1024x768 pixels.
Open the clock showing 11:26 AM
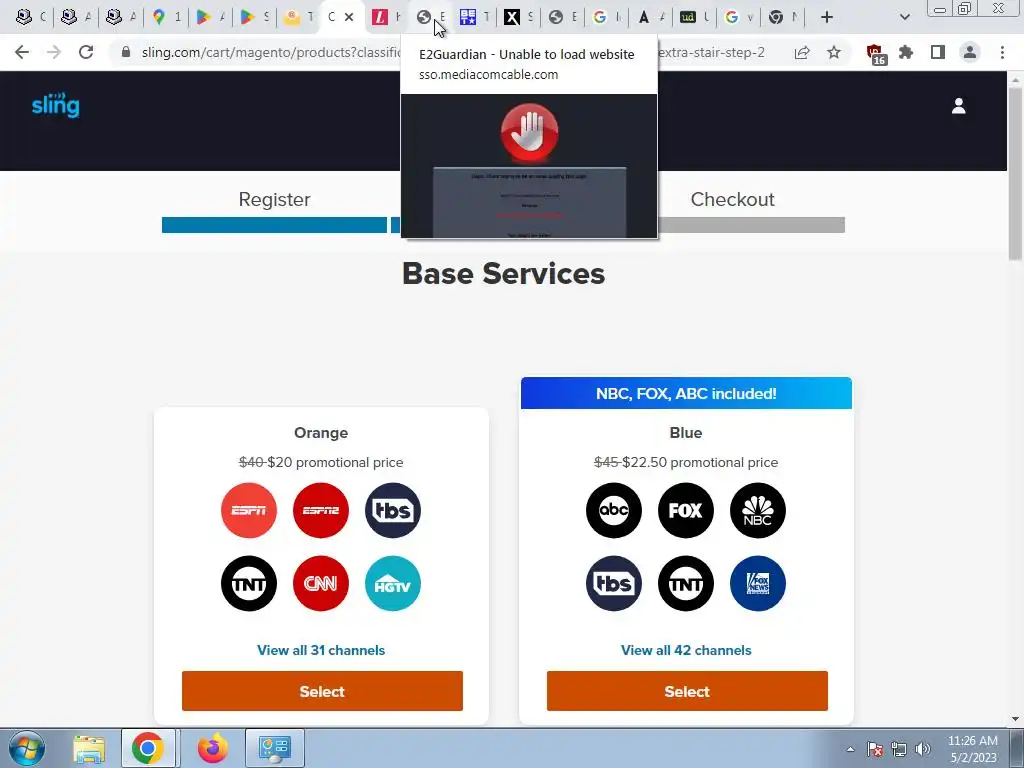[972, 749]
